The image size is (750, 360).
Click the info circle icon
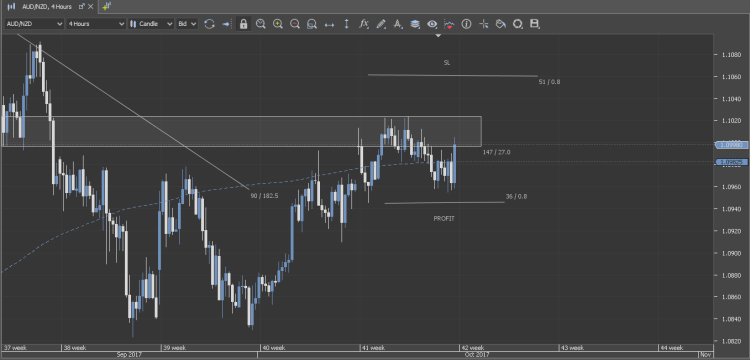click(466, 24)
